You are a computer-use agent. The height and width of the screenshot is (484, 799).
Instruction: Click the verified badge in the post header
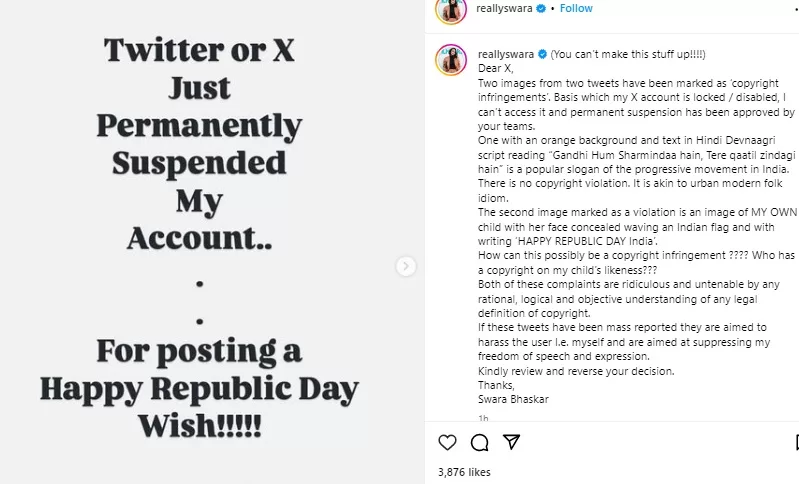(538, 9)
